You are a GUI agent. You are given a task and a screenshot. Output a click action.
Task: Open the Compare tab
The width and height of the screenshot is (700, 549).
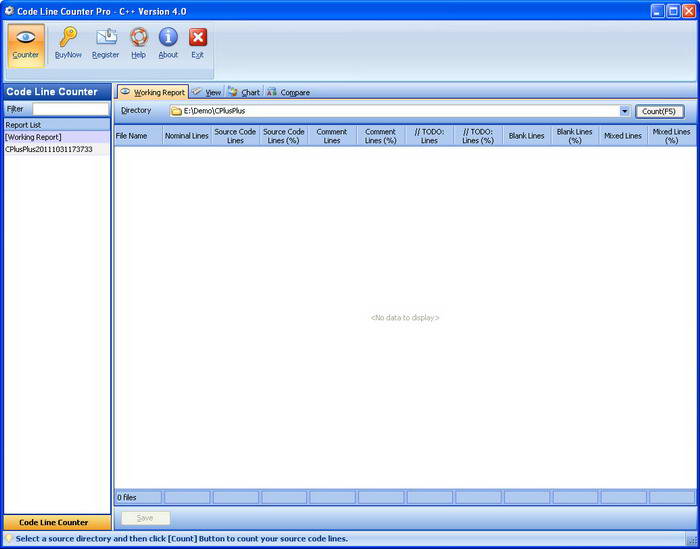pos(288,92)
